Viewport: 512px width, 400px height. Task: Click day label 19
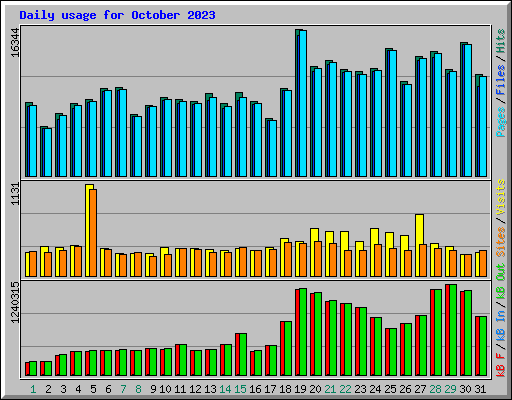click(x=300, y=389)
